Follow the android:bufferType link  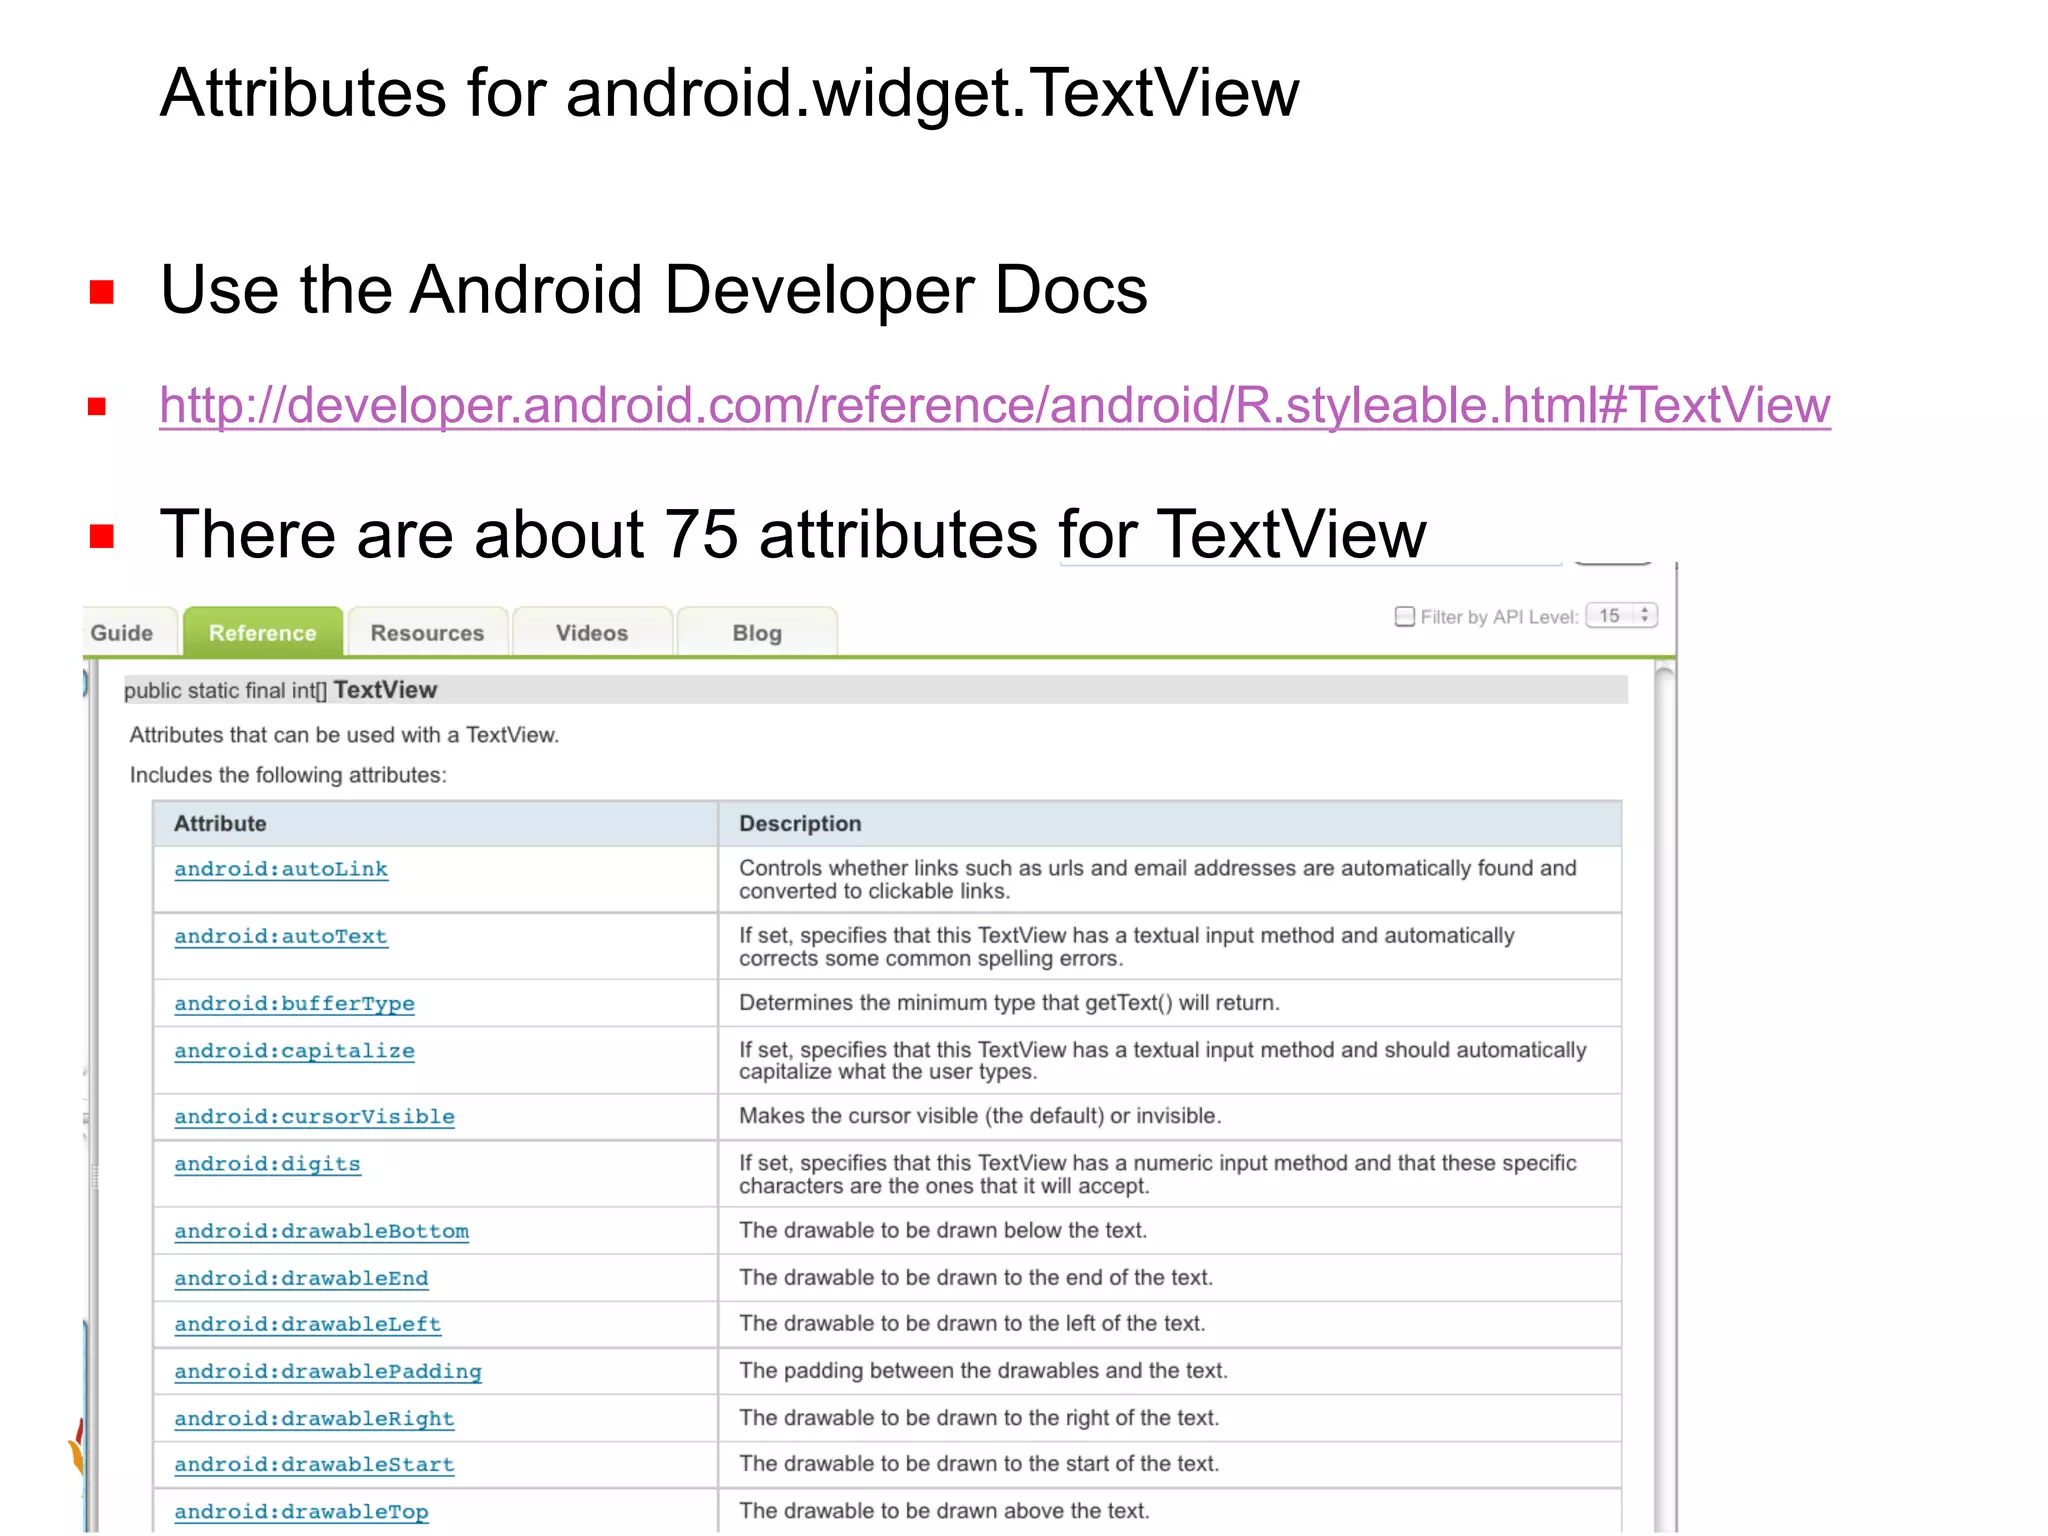pyautogui.click(x=294, y=1003)
